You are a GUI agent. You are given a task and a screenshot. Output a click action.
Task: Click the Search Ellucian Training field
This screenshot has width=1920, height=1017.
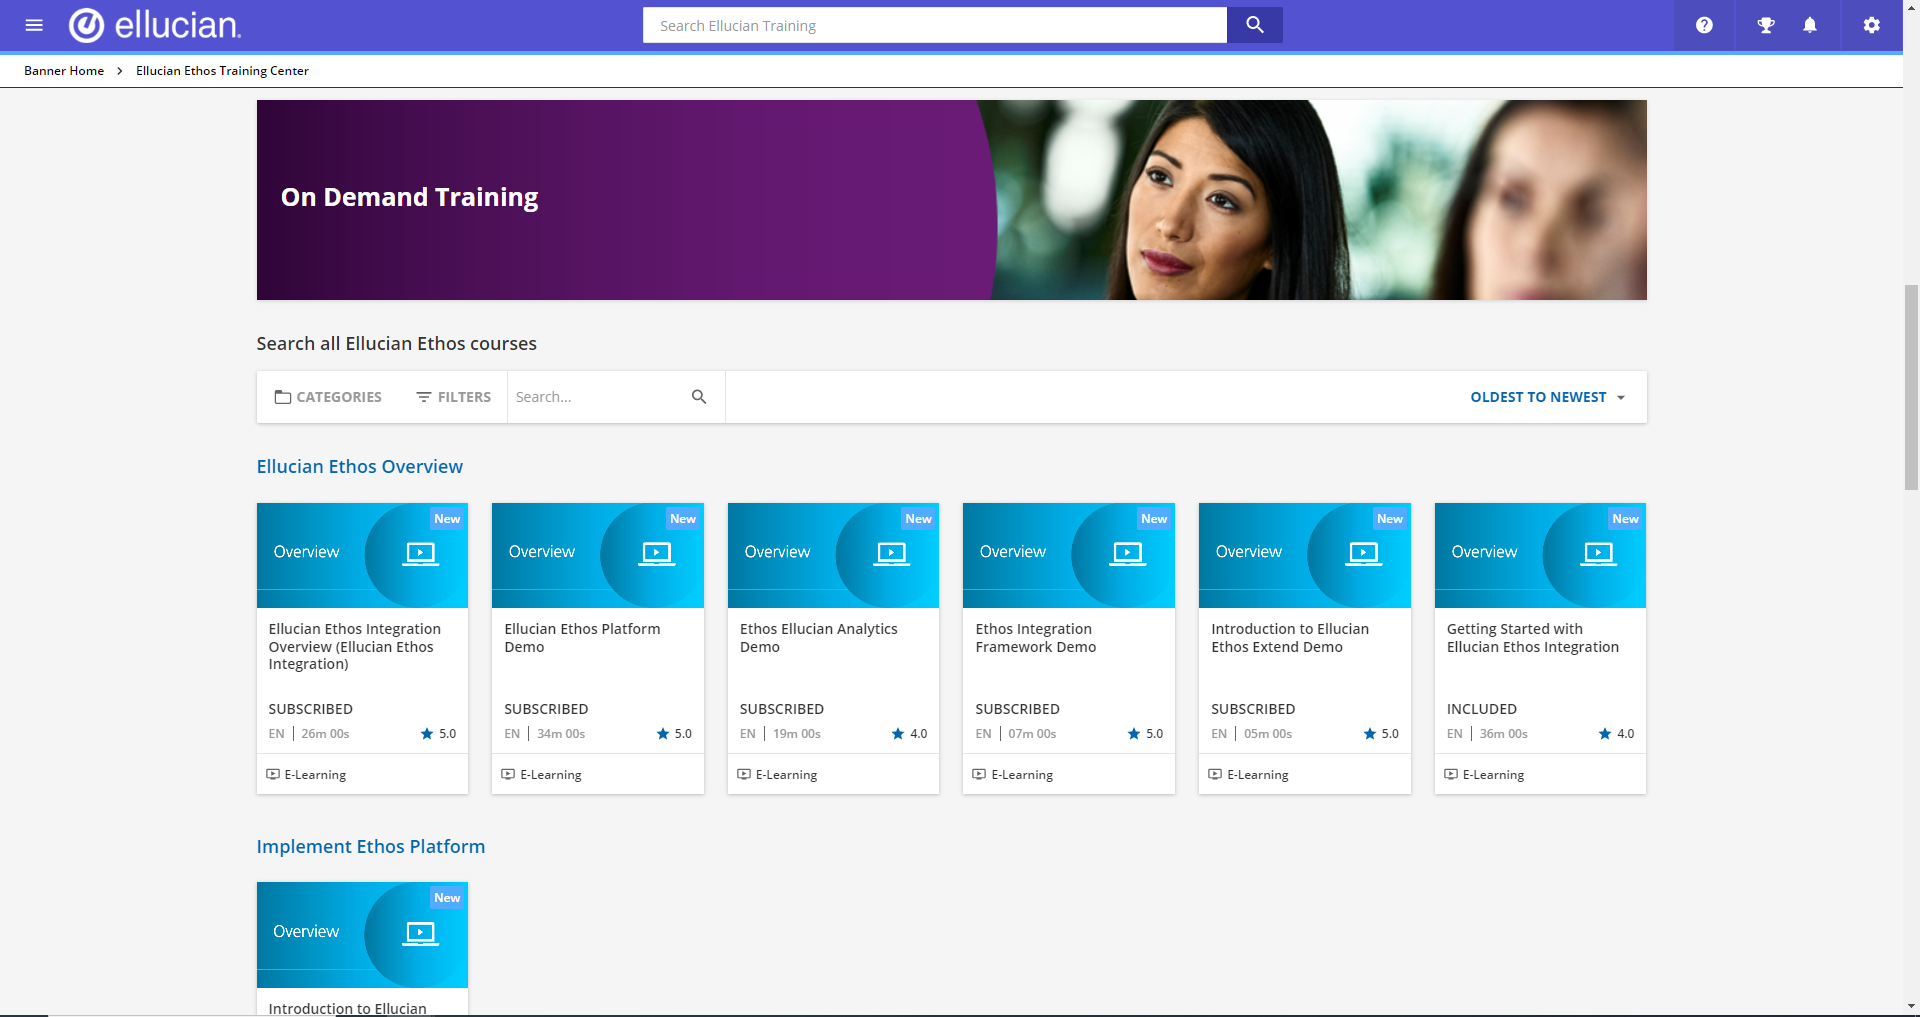click(x=934, y=25)
